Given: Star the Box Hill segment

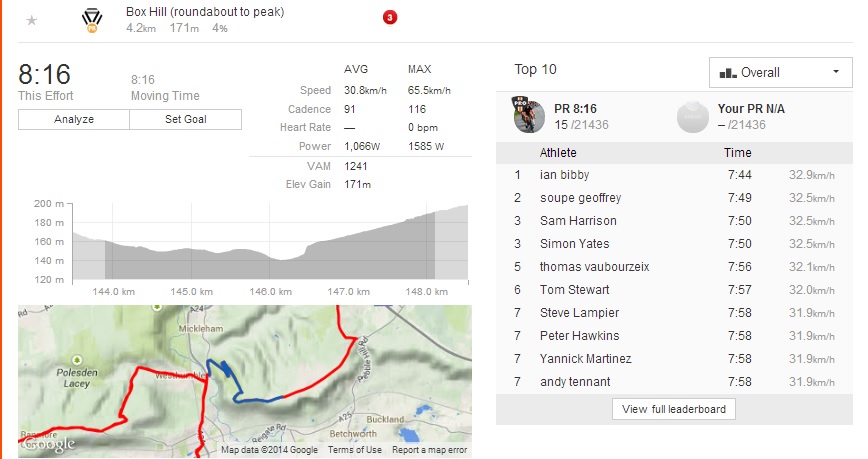Looking at the screenshot, I should [32, 20].
